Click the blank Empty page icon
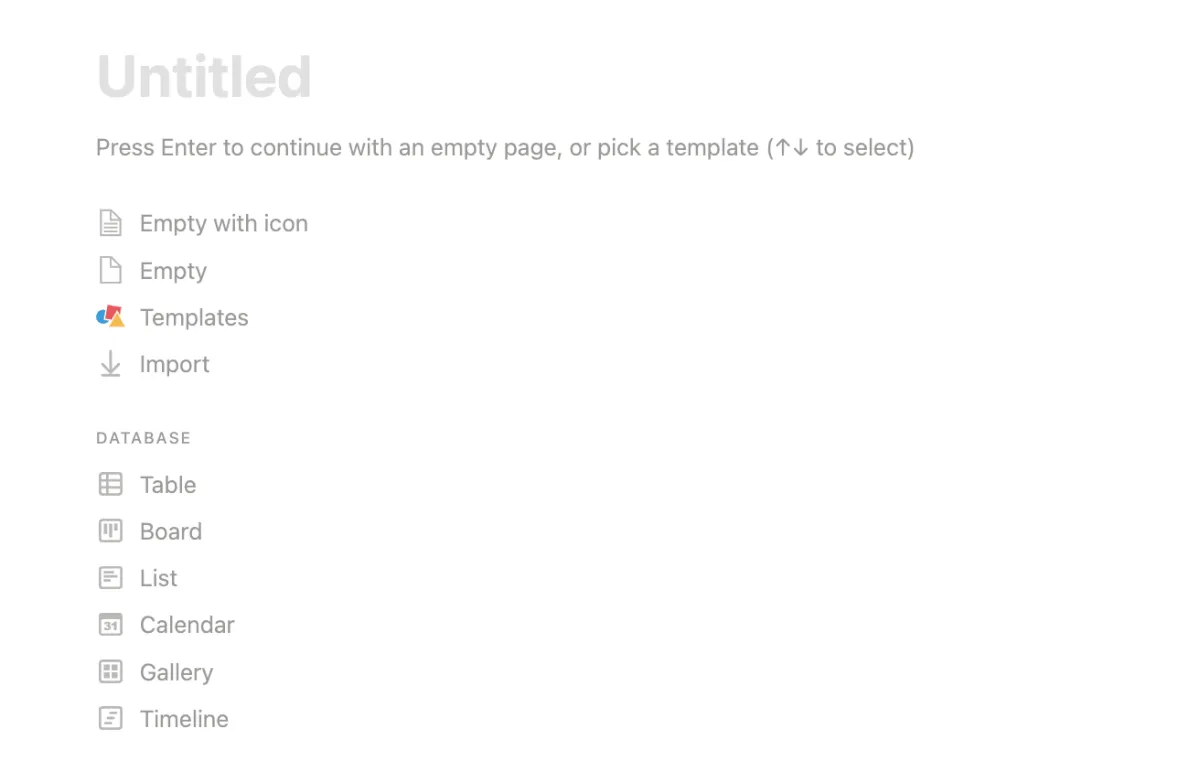This screenshot has width=1200, height=761. (x=110, y=271)
